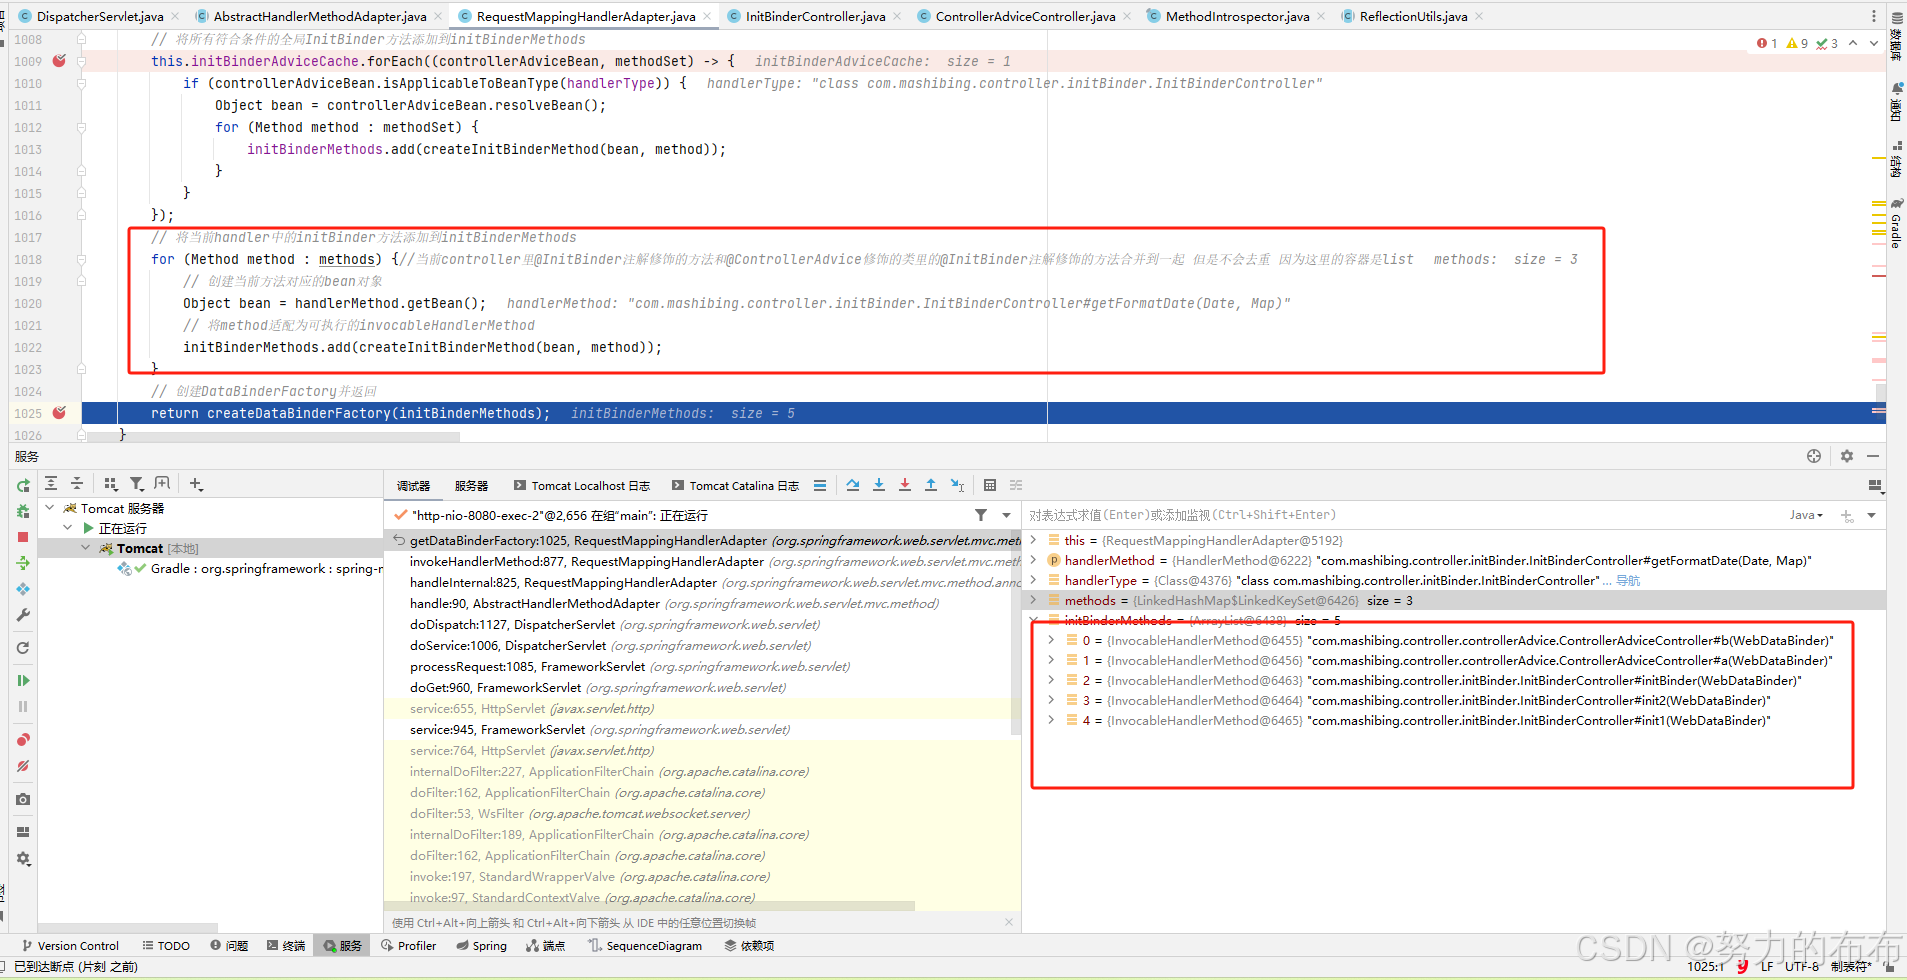Click Collapse All icon in Services toolbar
This screenshot has height=980, width=1907.
77,483
